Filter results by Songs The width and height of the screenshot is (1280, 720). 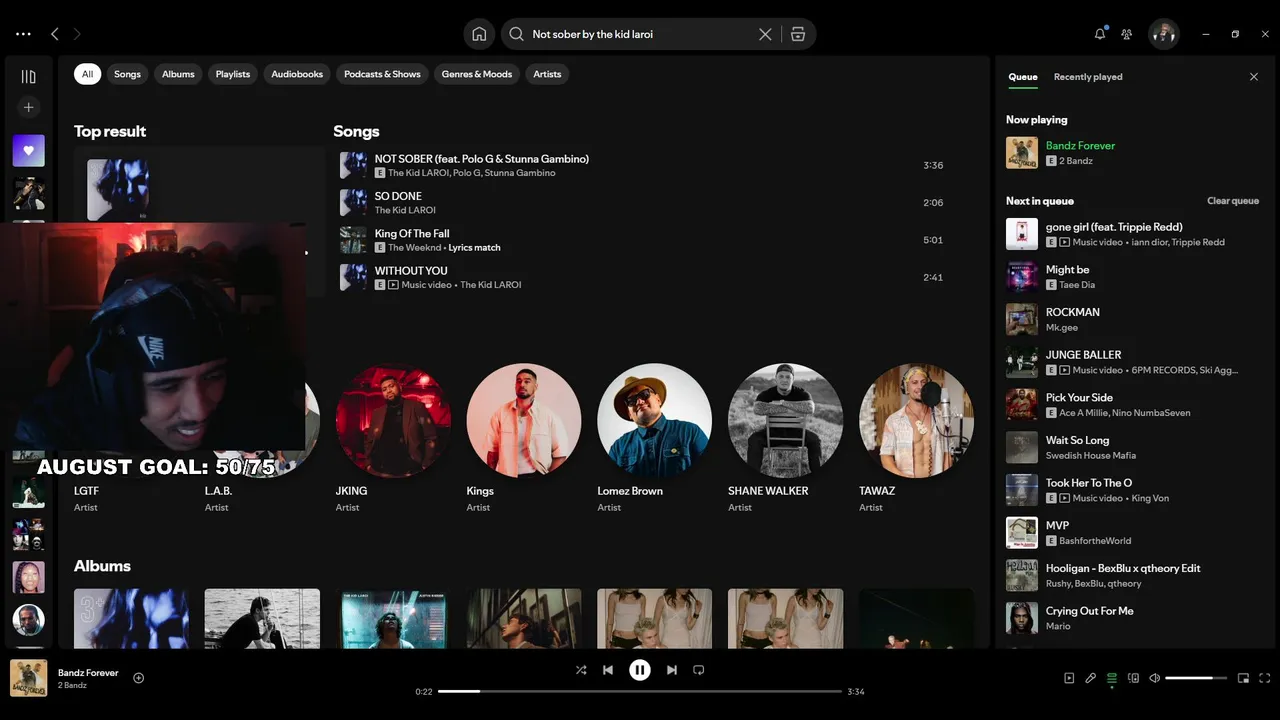127,74
